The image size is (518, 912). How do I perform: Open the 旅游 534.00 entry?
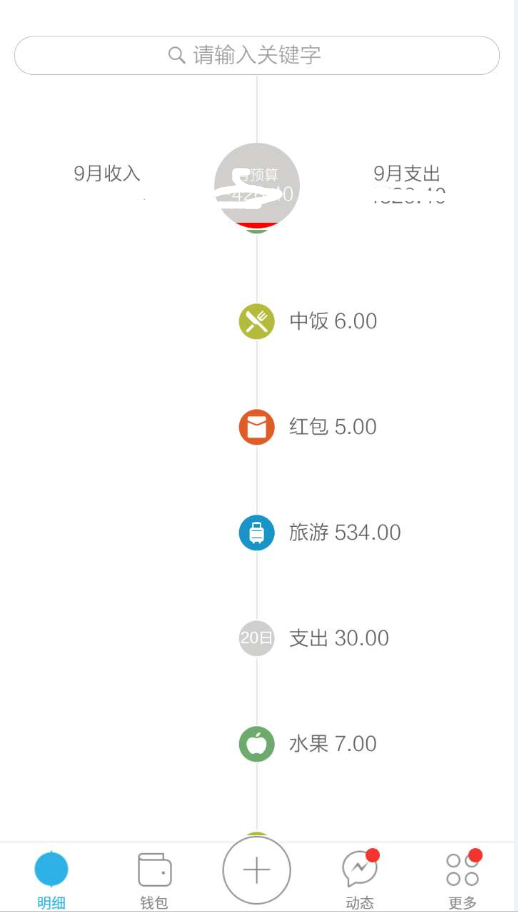click(345, 532)
